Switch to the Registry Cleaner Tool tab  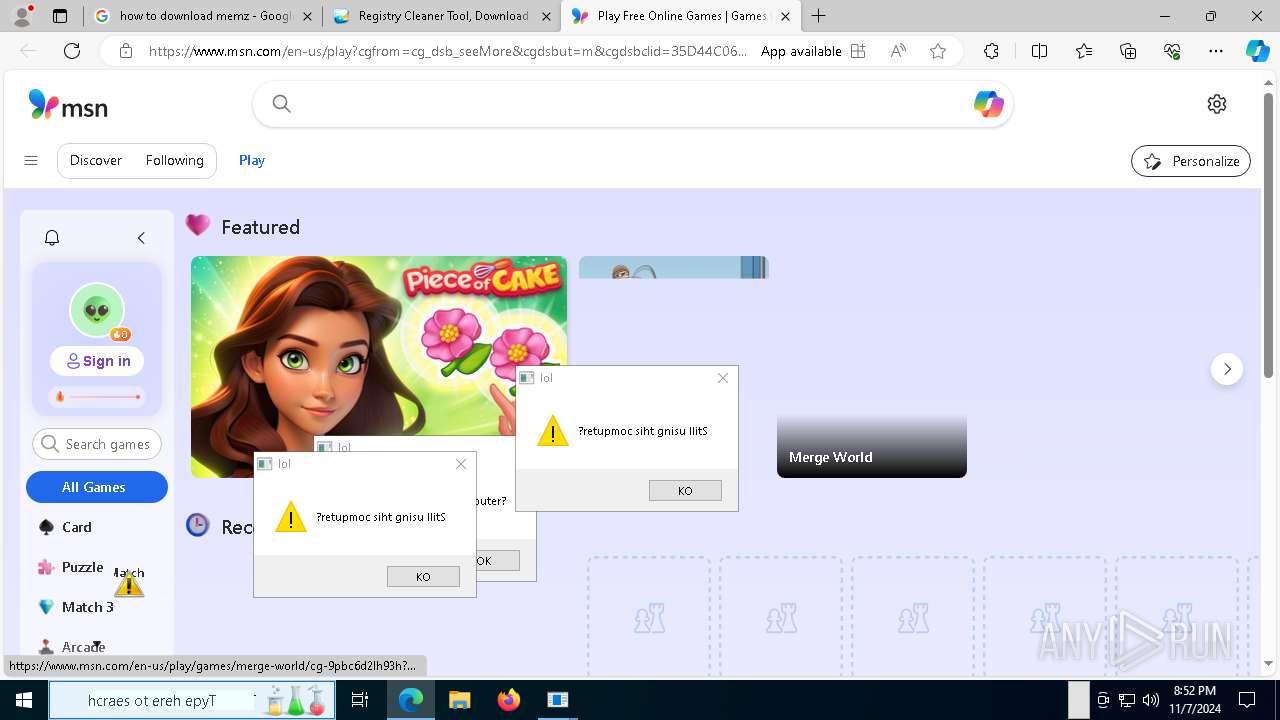[443, 16]
